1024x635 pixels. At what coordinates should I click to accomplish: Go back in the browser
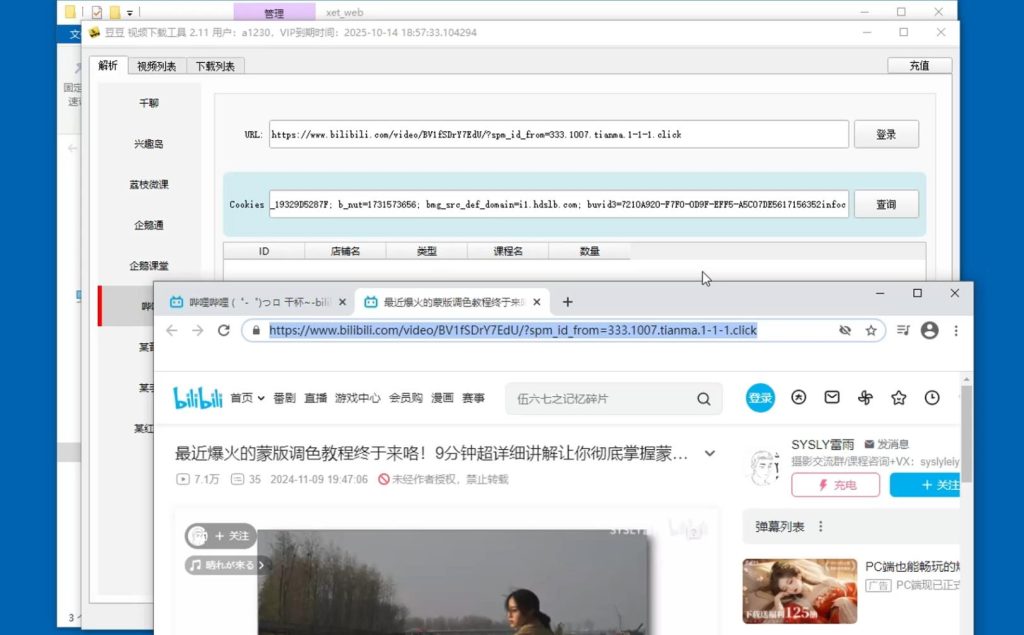click(x=172, y=331)
